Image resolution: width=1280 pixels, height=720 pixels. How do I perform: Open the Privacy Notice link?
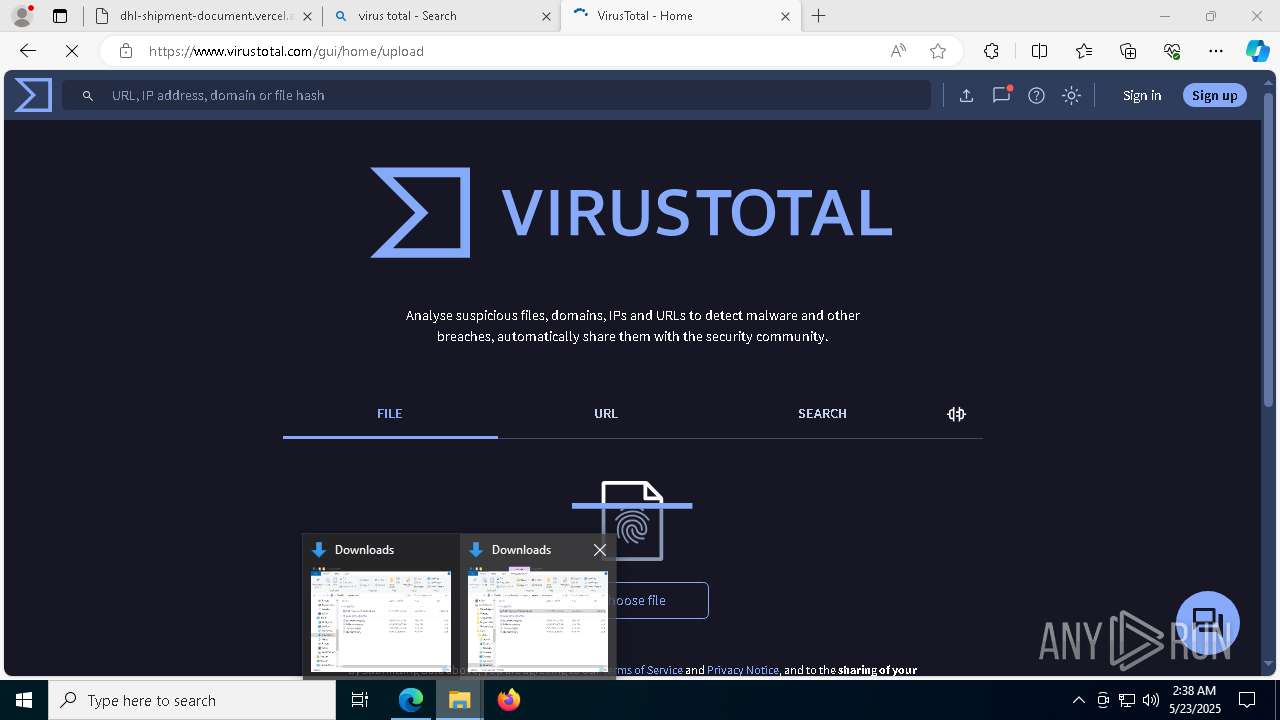pos(743,670)
